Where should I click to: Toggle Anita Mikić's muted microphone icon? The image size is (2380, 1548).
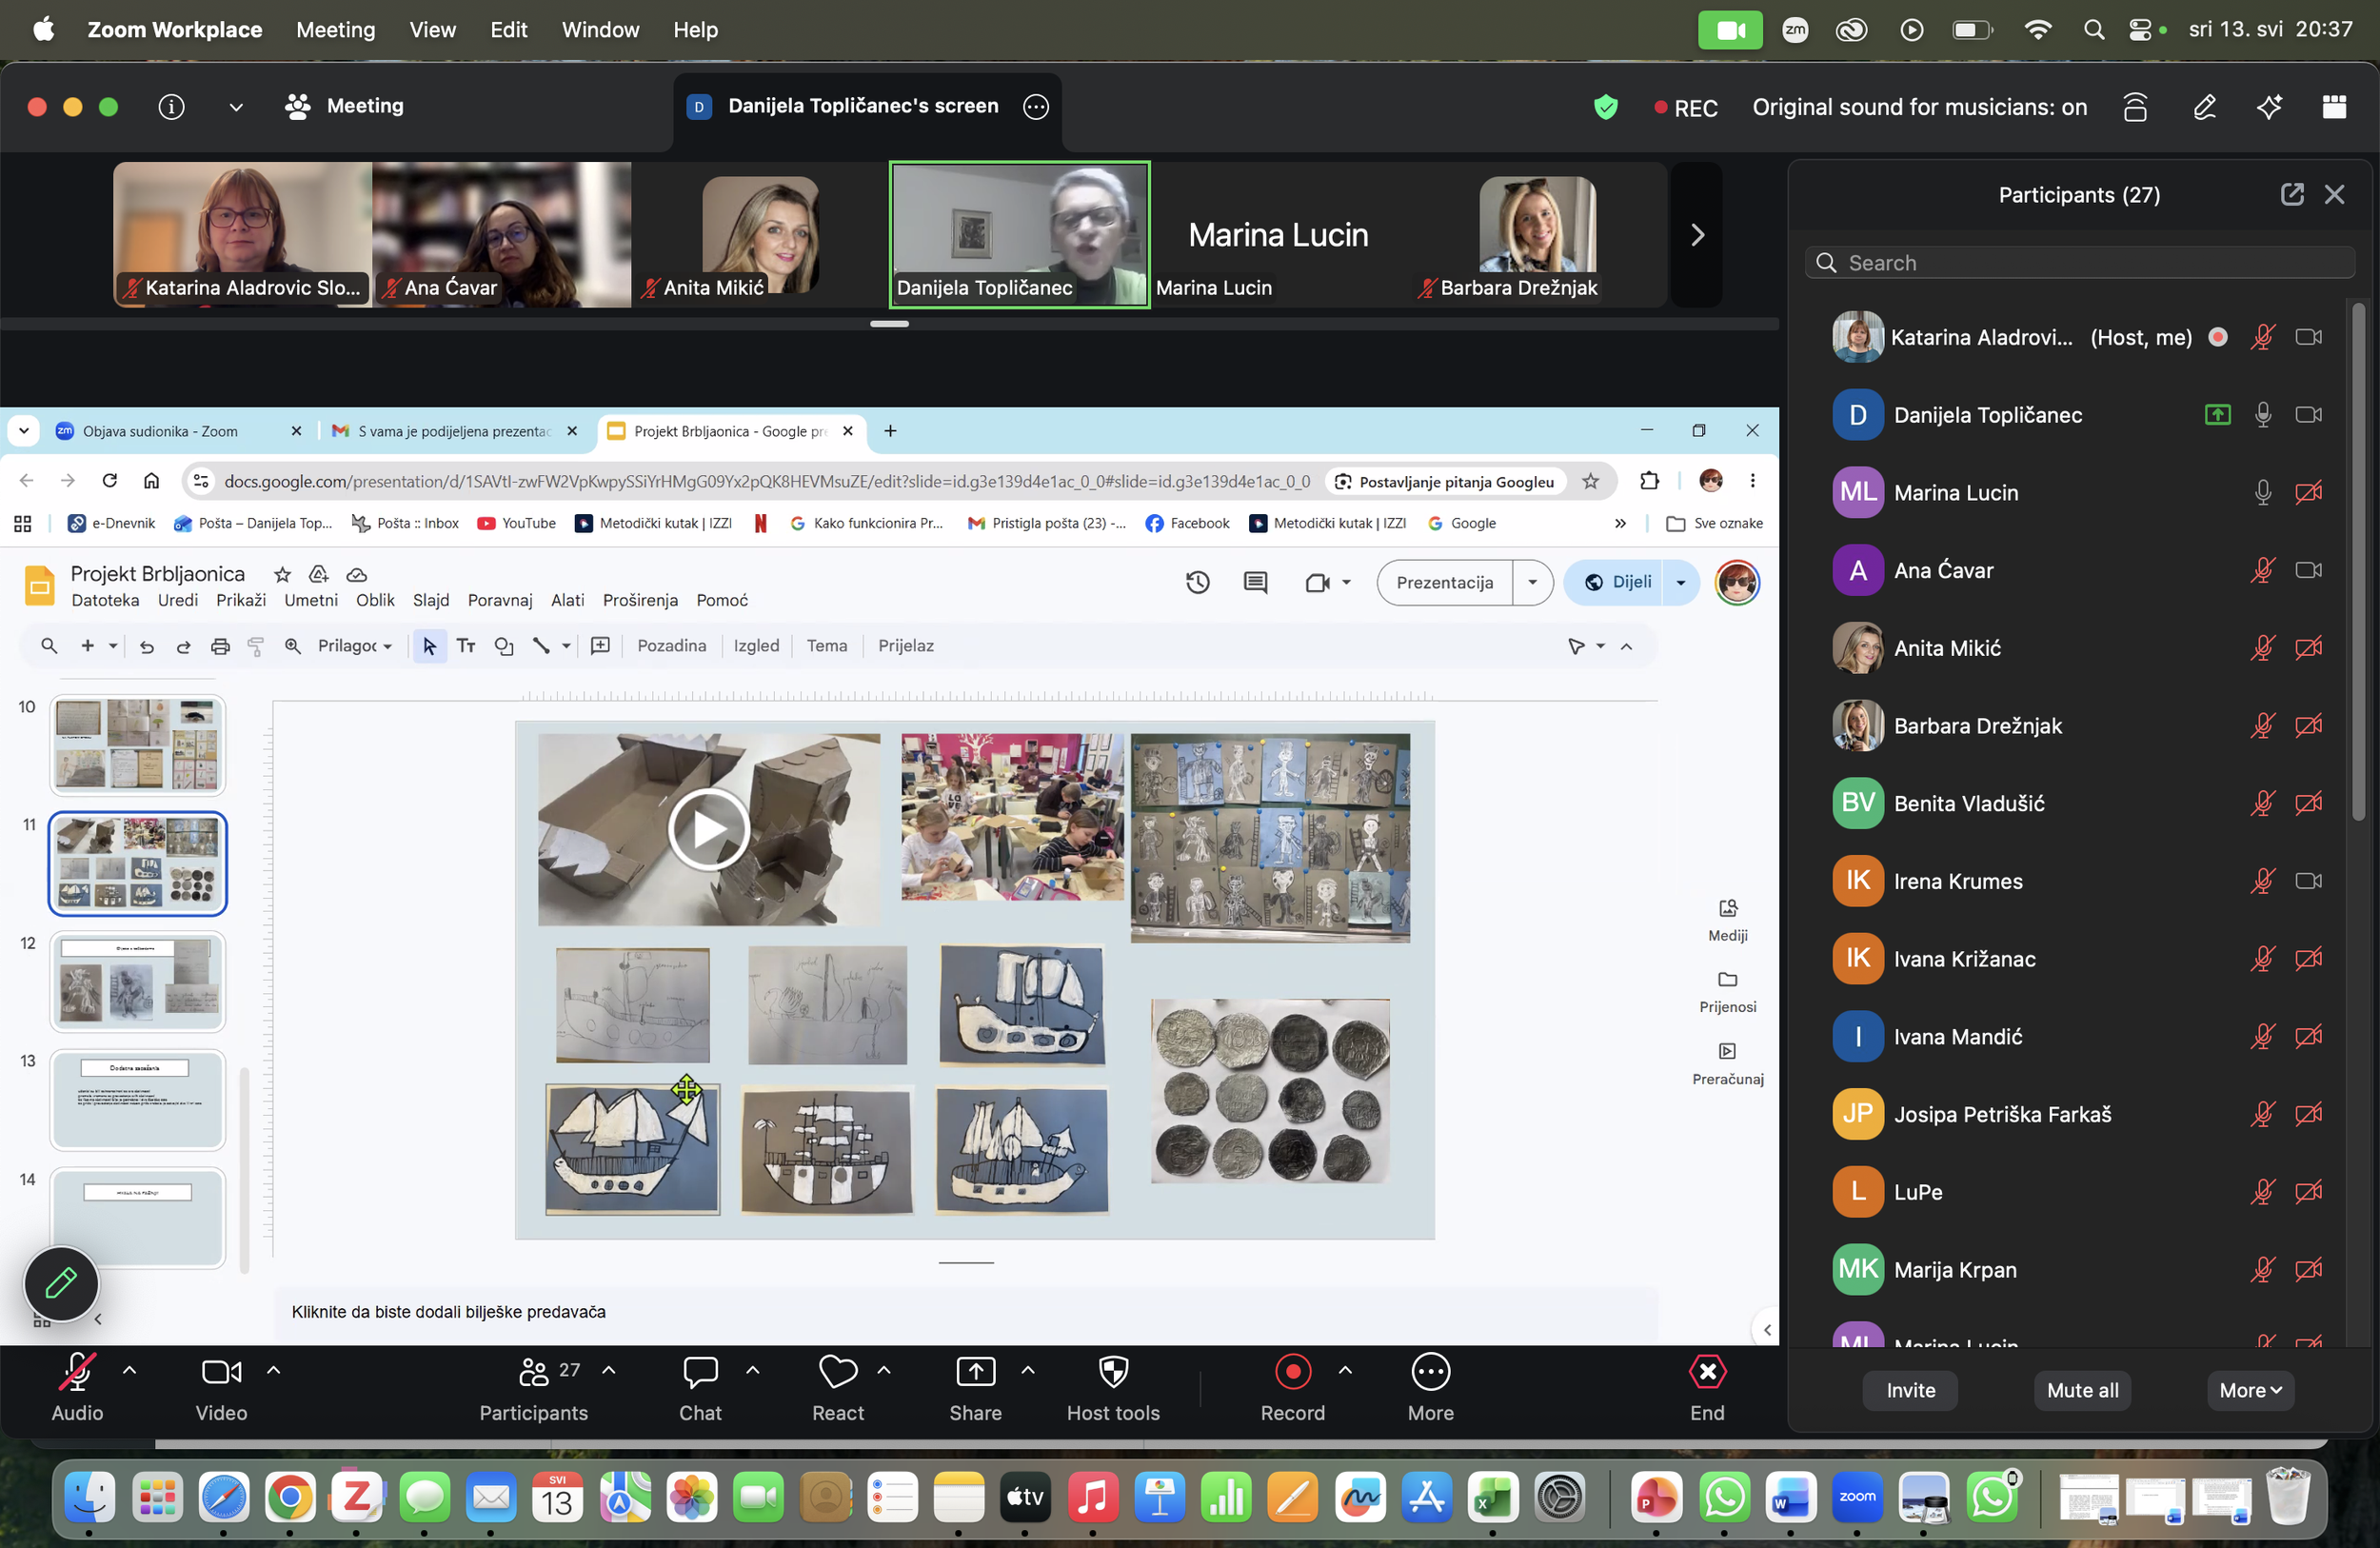[2262, 648]
